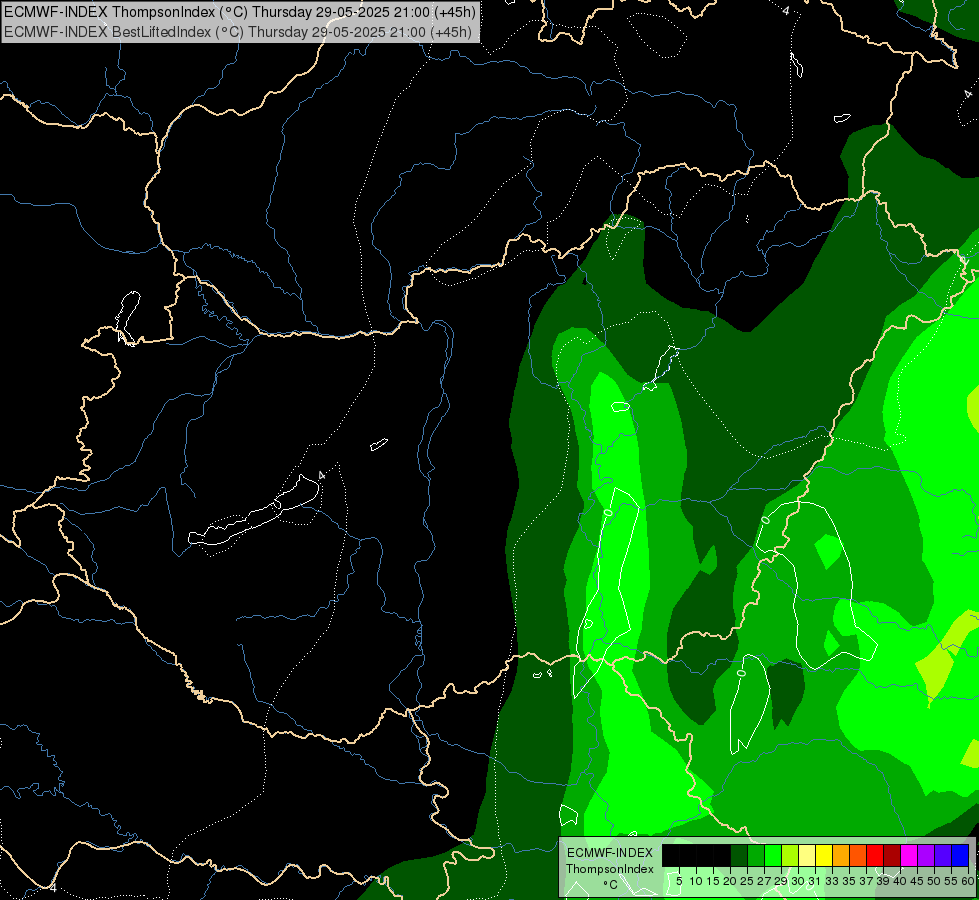The width and height of the screenshot is (979, 900).
Task: Click the legend tick label 35
Action: point(849,881)
